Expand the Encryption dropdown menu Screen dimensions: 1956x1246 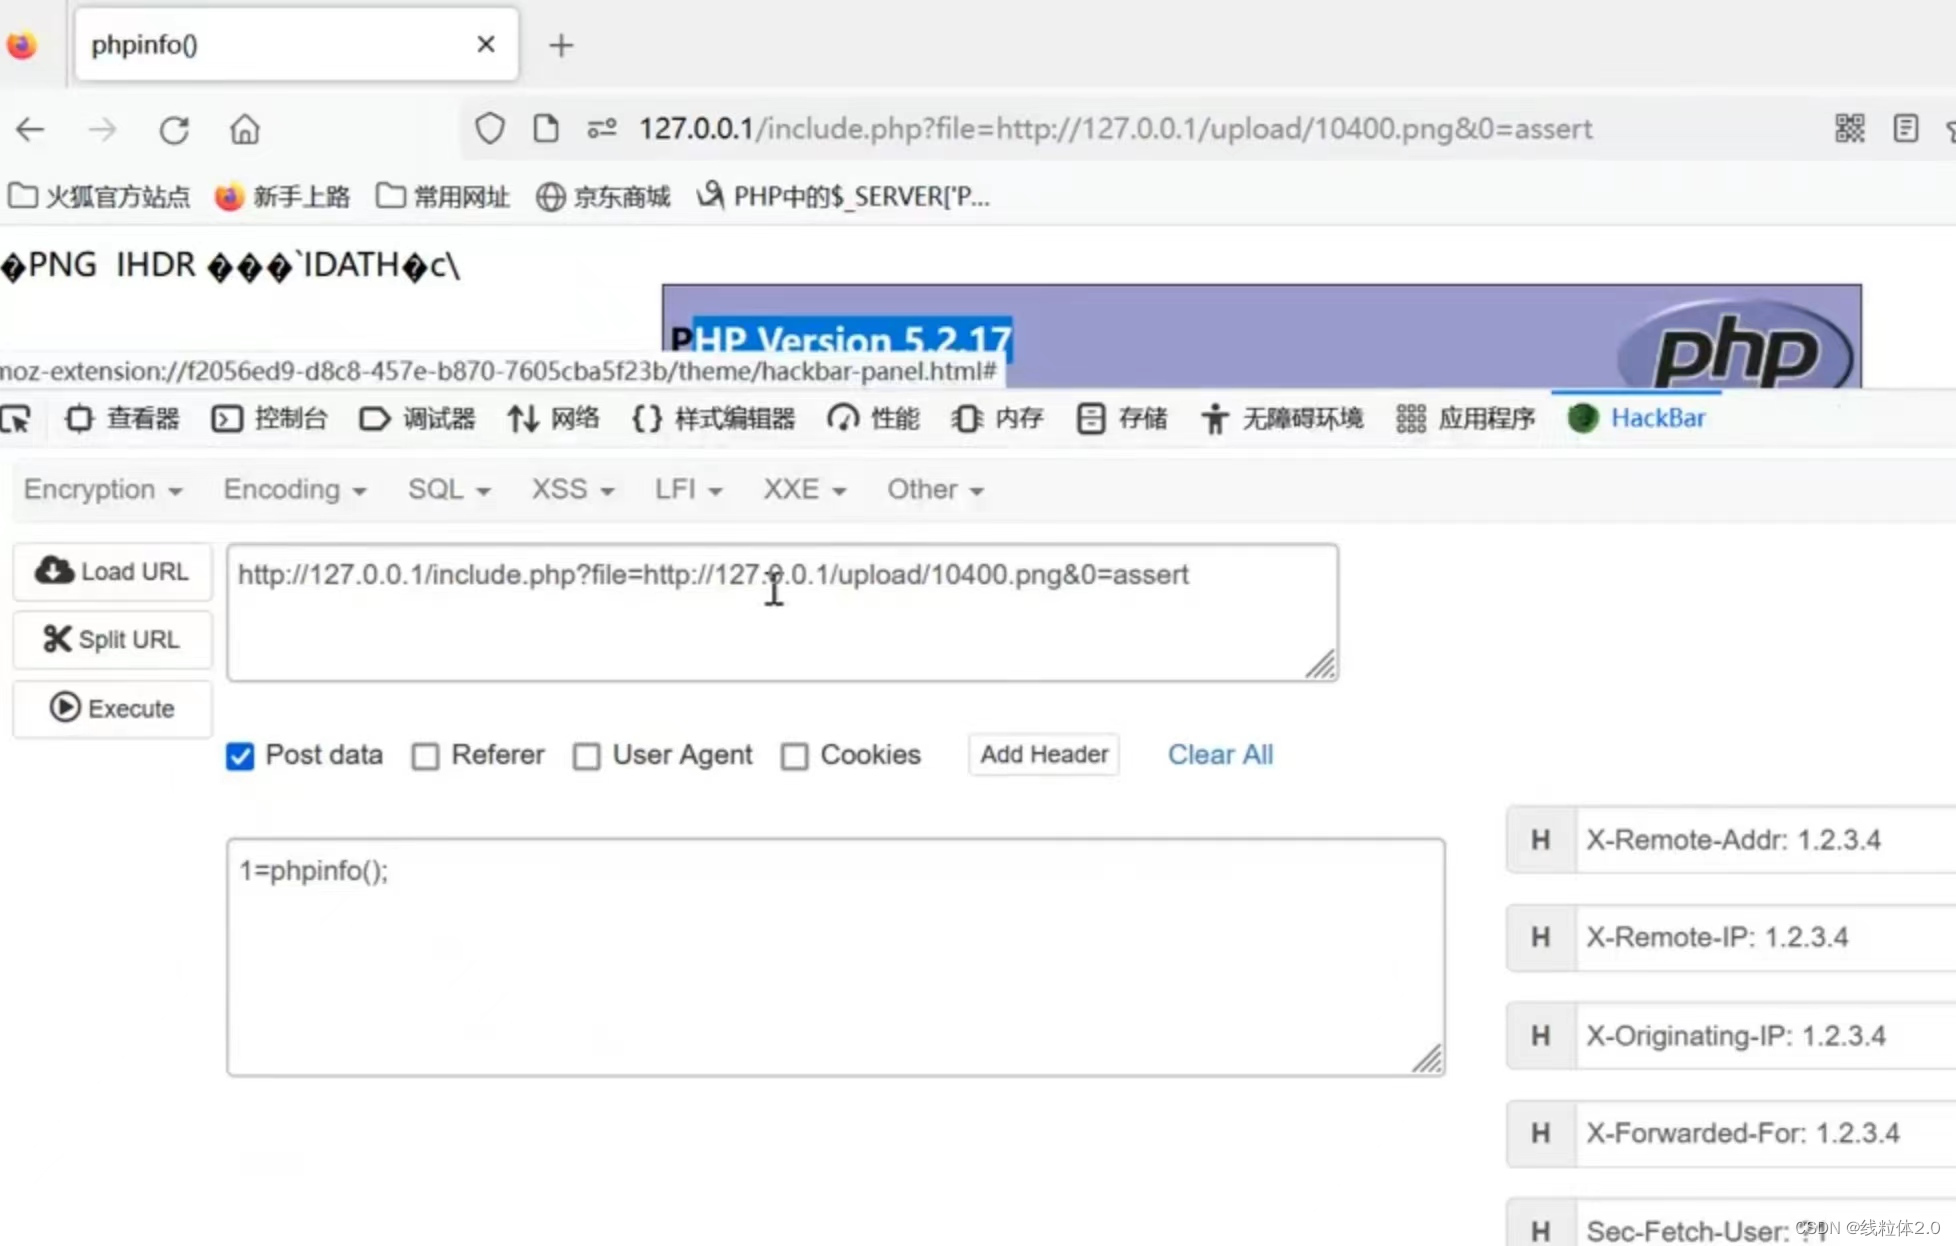tap(103, 489)
